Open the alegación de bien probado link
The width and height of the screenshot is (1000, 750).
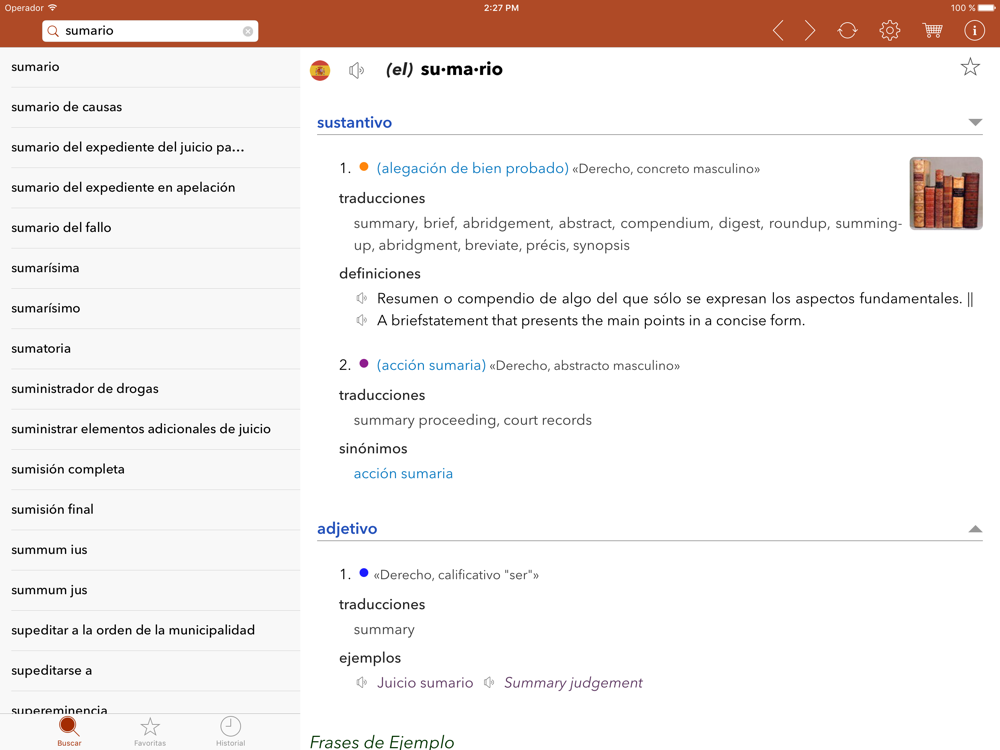[x=472, y=168]
